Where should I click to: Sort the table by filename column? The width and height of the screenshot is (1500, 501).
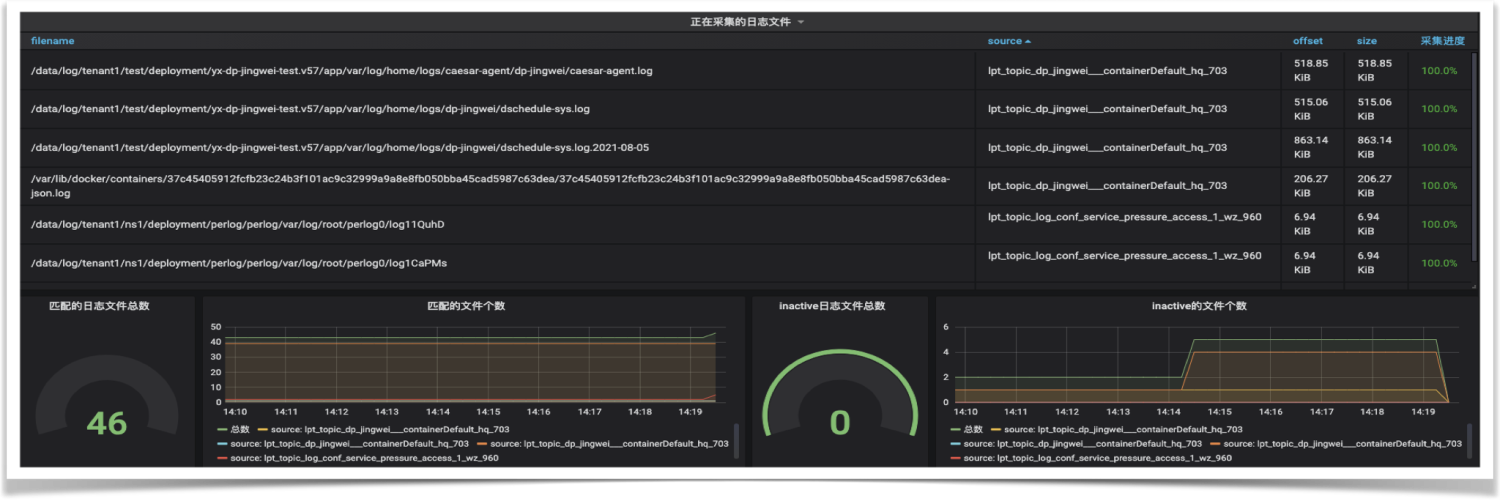click(52, 41)
